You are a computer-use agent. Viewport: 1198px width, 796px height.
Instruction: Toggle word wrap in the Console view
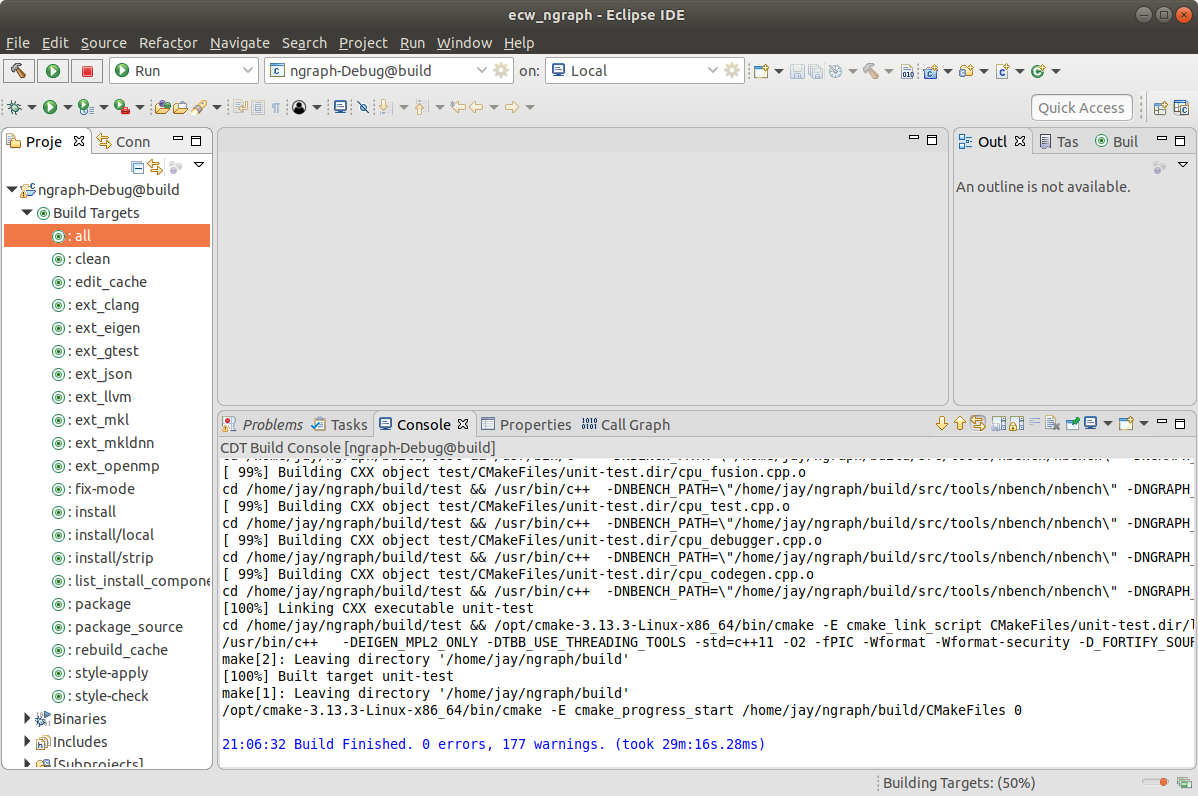pyautogui.click(x=1035, y=424)
